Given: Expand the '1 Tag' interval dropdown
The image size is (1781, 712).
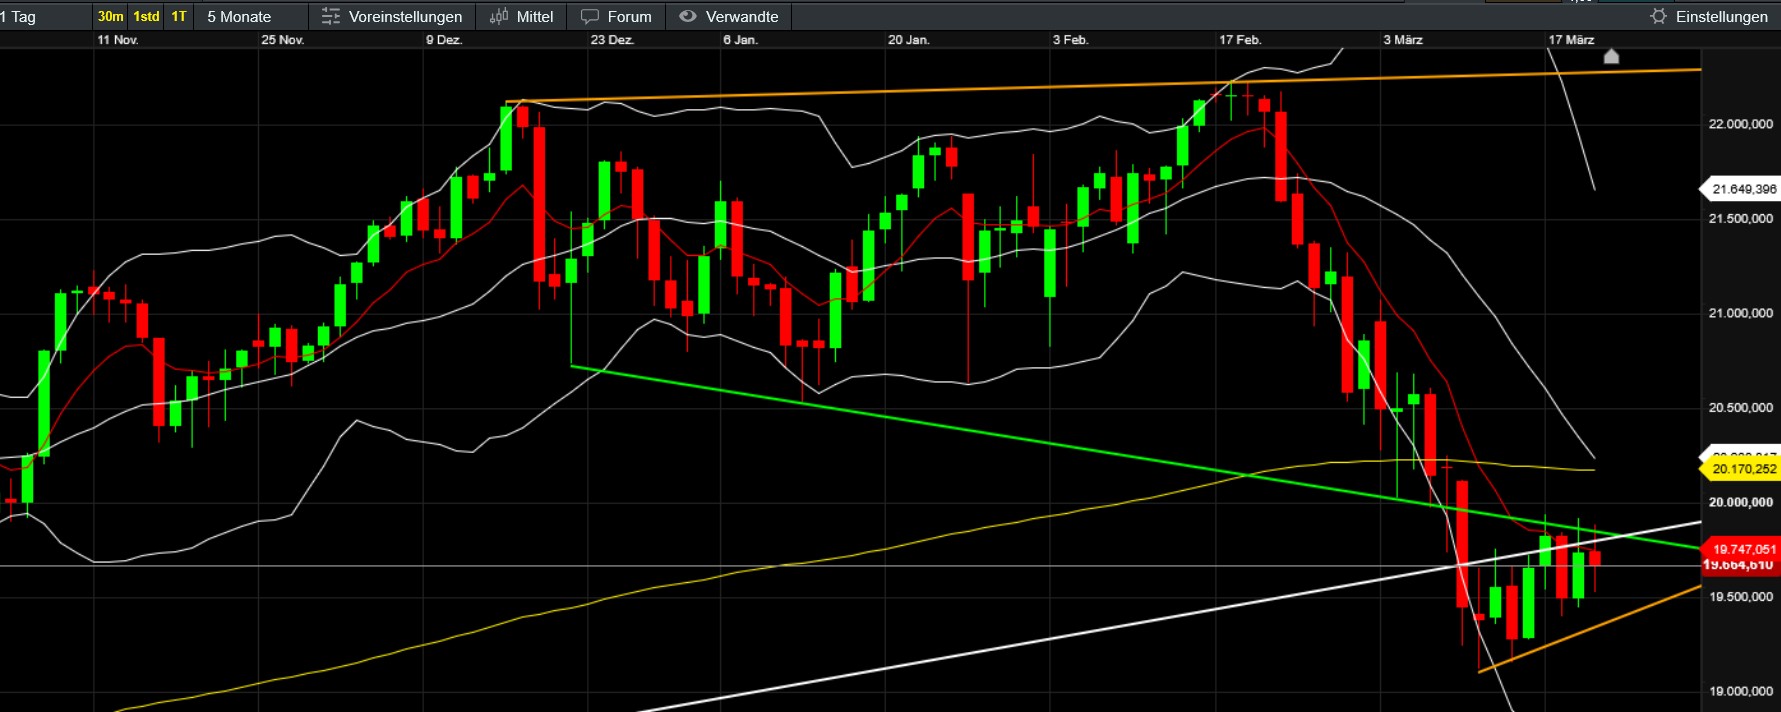Looking at the screenshot, I should [x=45, y=16].
